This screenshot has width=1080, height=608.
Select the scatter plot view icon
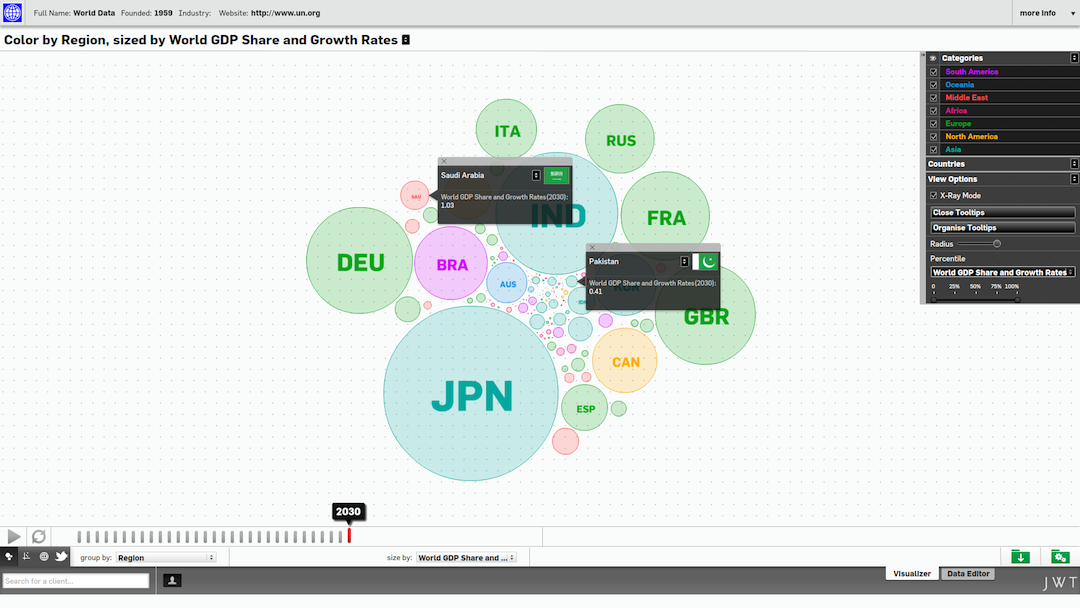[27, 557]
